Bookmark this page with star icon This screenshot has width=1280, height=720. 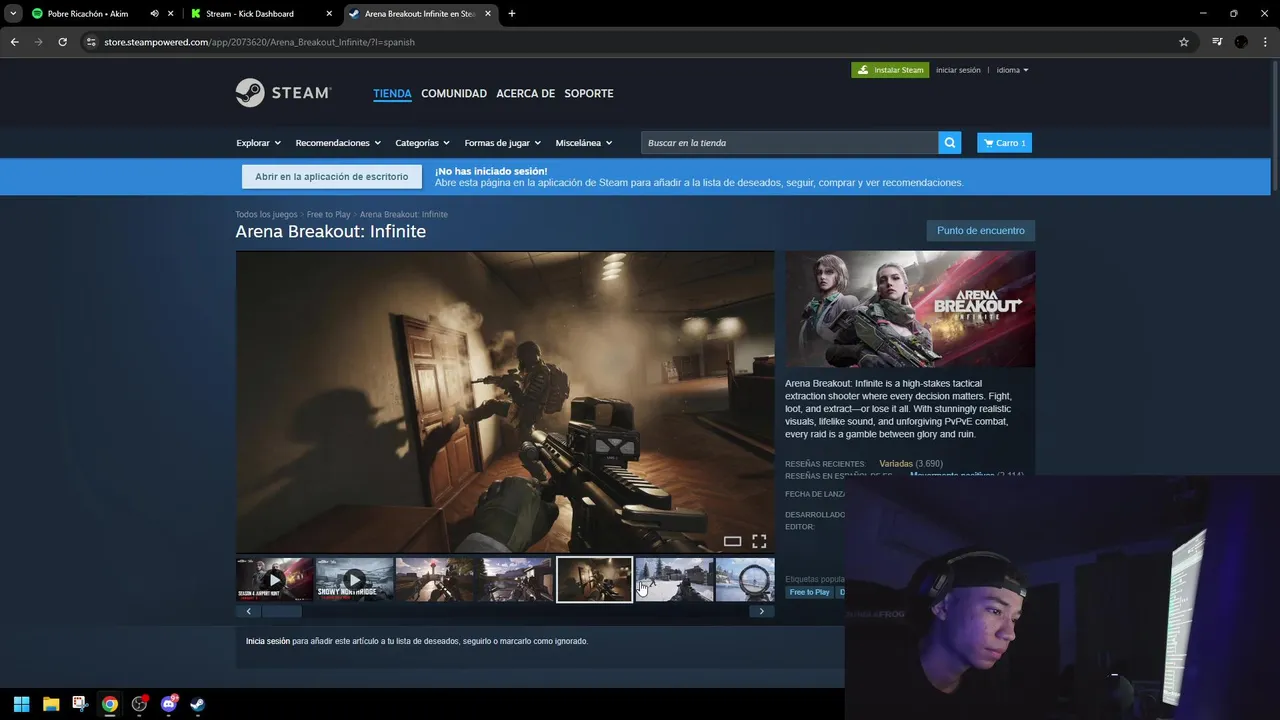click(1184, 42)
